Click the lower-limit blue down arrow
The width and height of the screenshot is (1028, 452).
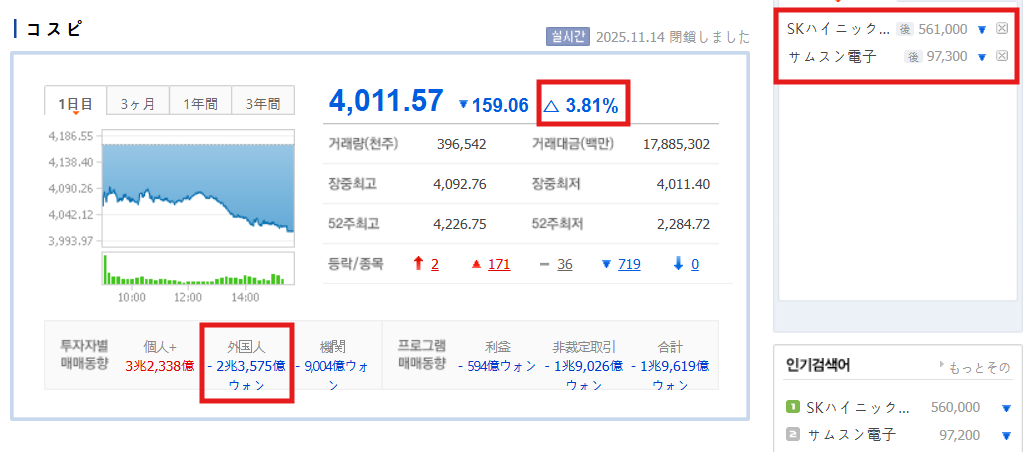tap(678, 264)
